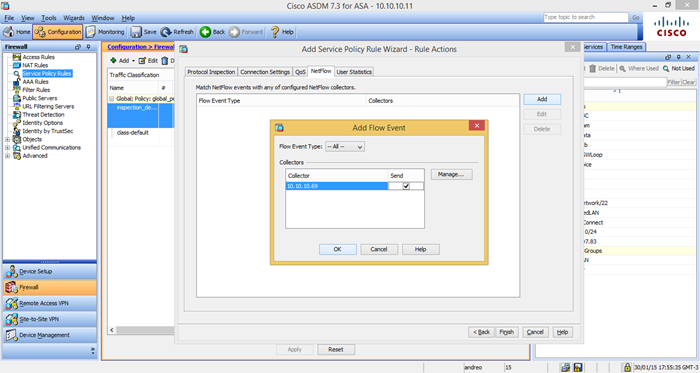Open the Window menu

[103, 18]
